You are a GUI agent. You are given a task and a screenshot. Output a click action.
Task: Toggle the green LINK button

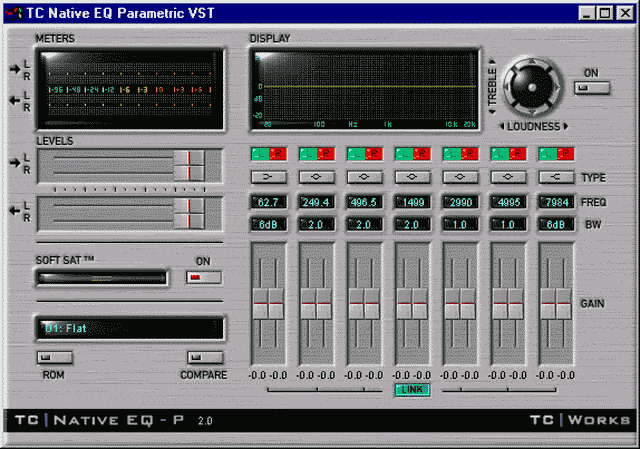(x=412, y=390)
